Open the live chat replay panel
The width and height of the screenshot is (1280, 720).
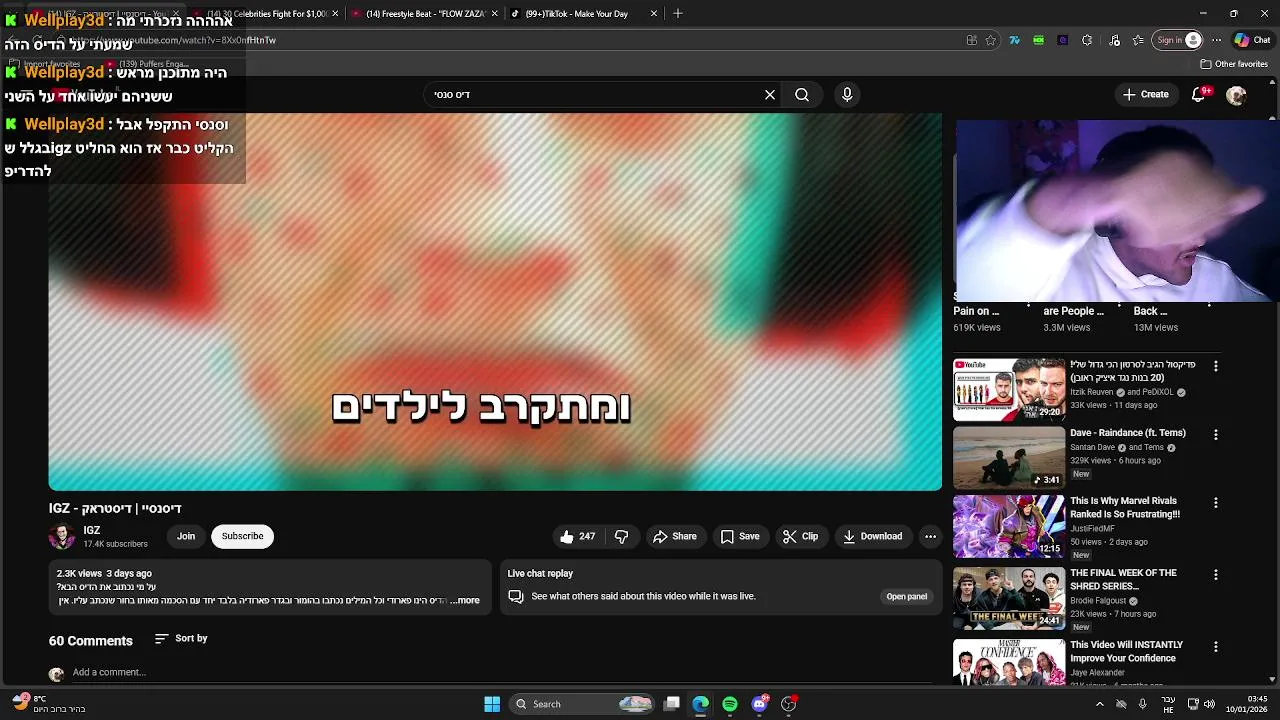coord(906,596)
